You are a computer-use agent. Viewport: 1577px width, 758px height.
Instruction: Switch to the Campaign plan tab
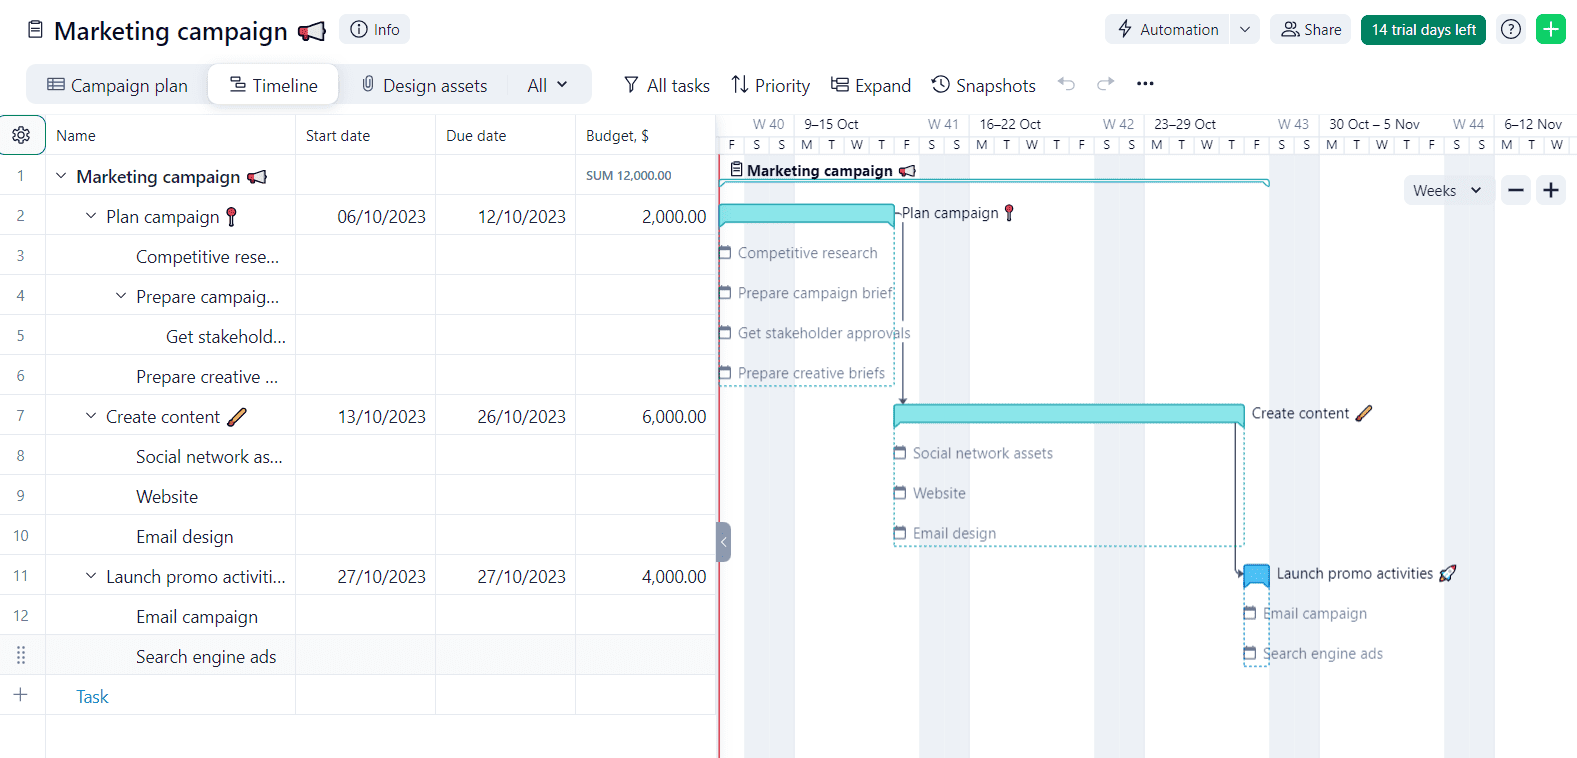[x=117, y=85]
